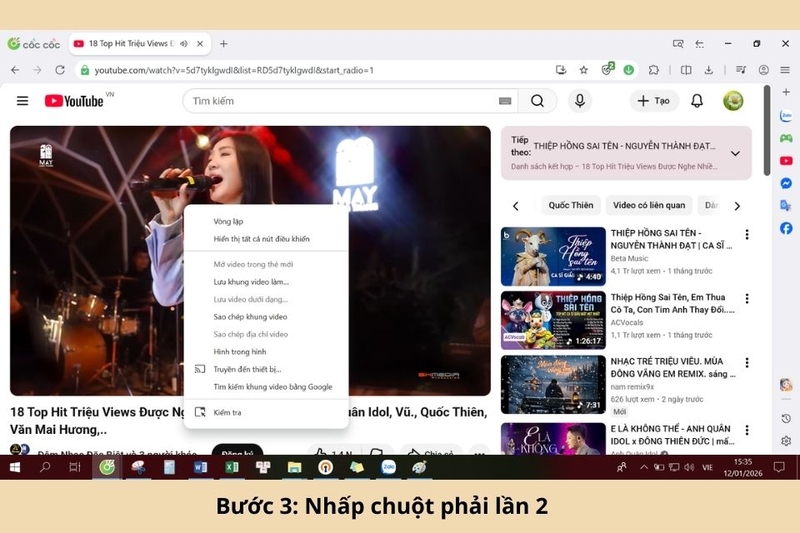Open the sidebar history icon
Image resolution: width=800 pixels, height=533 pixels.
[786, 419]
